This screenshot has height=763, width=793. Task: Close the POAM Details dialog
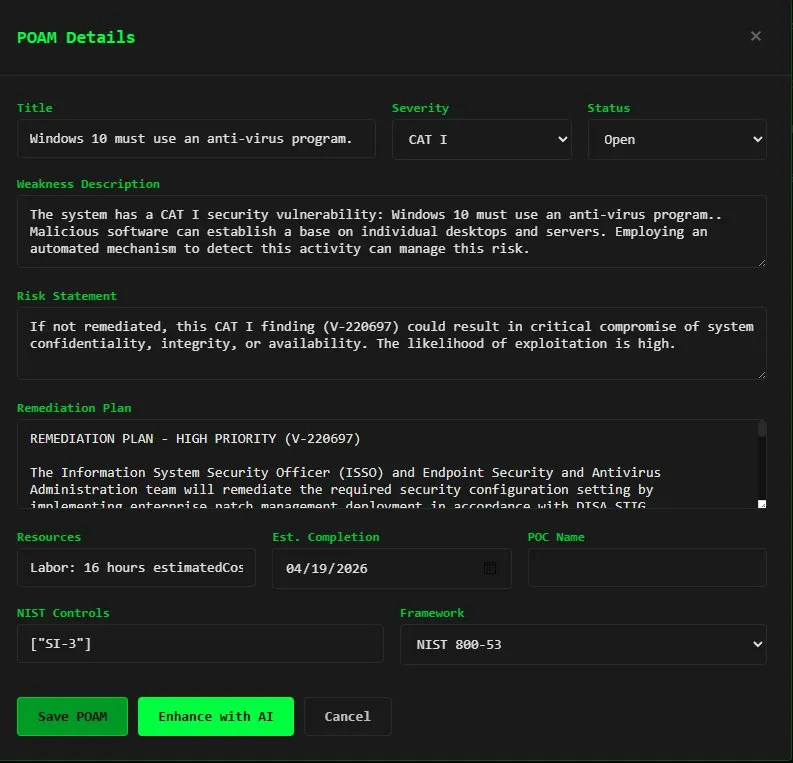pos(756,36)
